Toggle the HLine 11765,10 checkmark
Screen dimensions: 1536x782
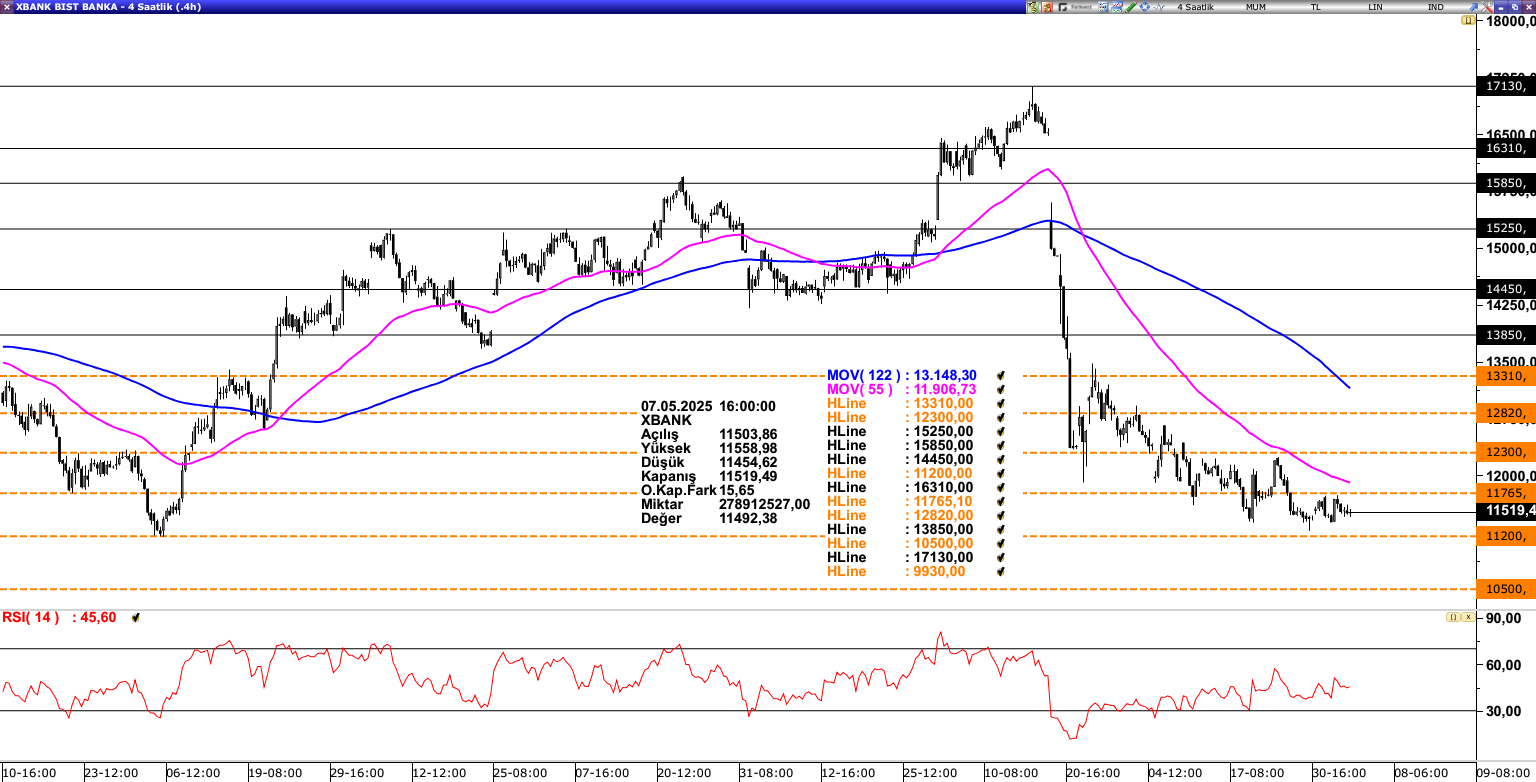point(1000,501)
